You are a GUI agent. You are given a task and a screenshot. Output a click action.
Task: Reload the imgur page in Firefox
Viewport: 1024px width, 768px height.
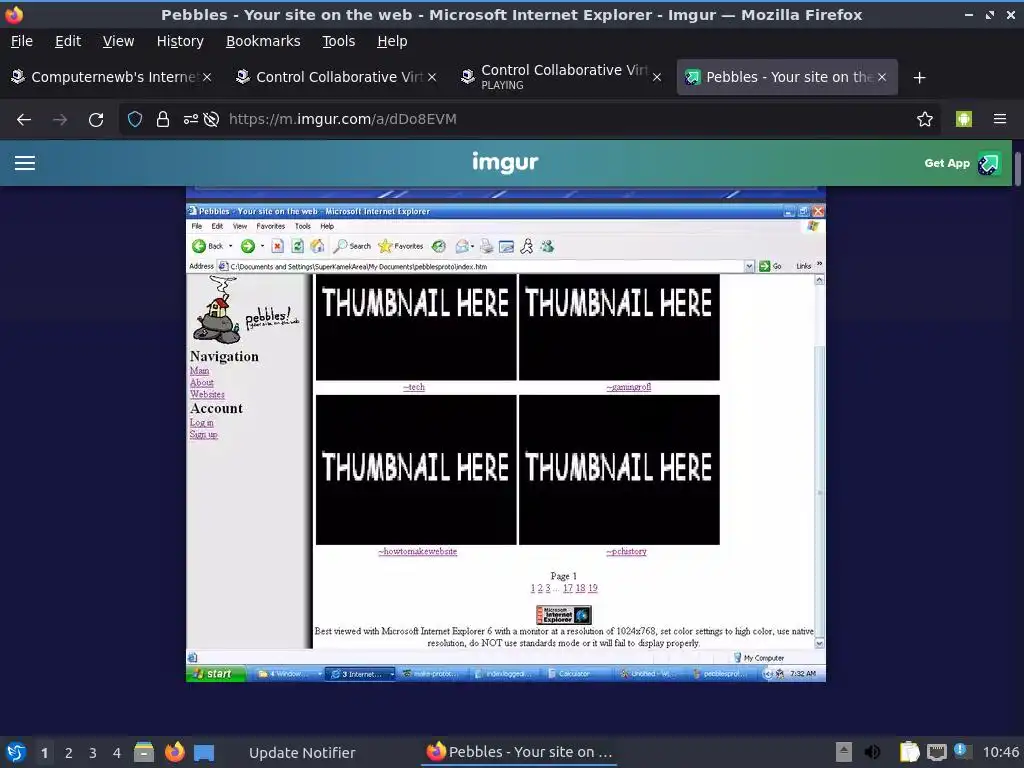[96, 119]
